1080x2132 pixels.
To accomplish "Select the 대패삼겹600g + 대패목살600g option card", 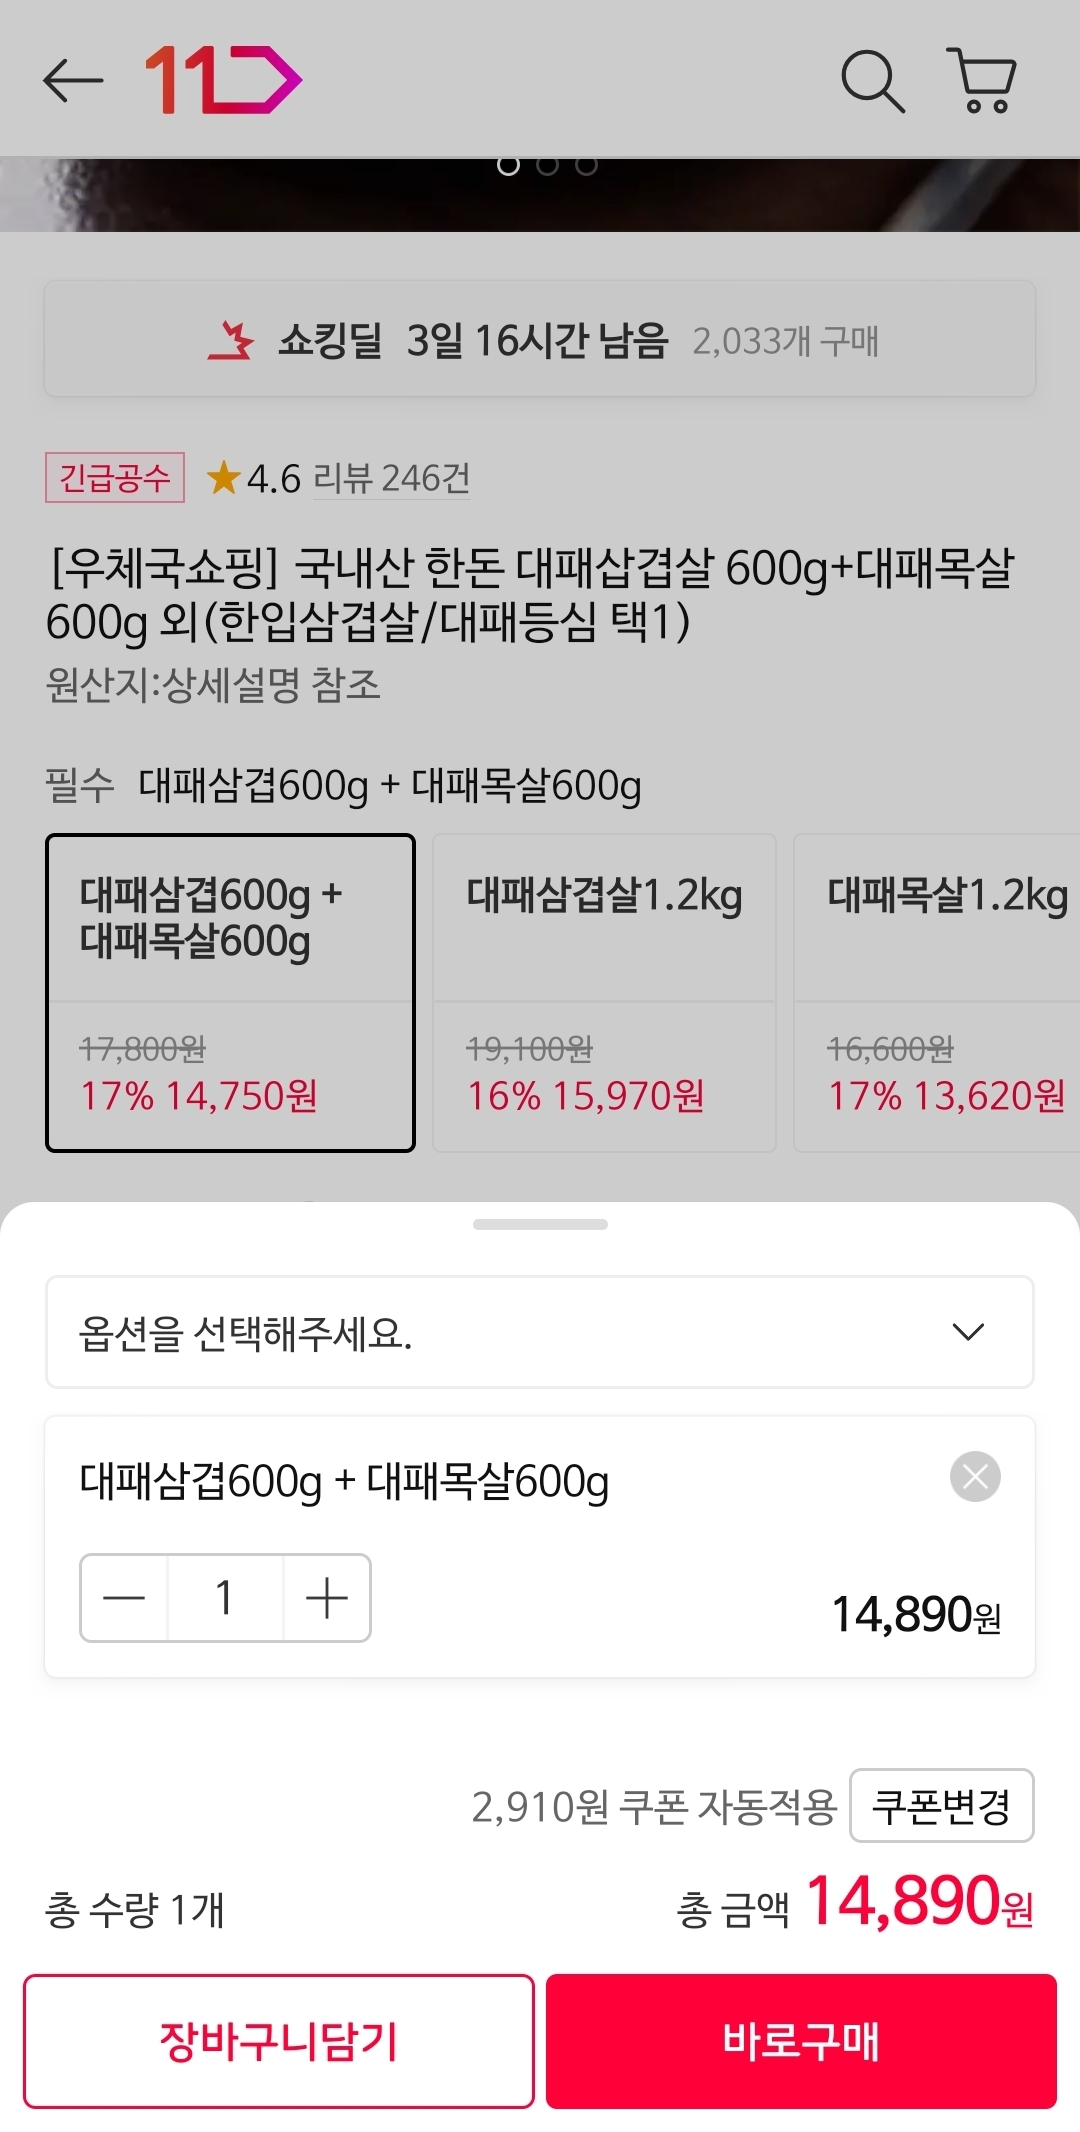I will point(230,992).
